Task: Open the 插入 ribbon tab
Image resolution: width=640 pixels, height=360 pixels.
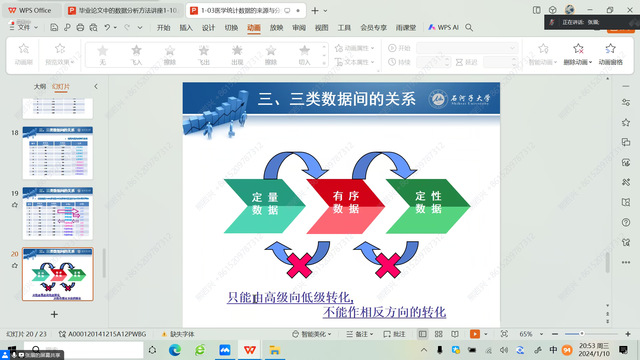Action: (x=186, y=27)
